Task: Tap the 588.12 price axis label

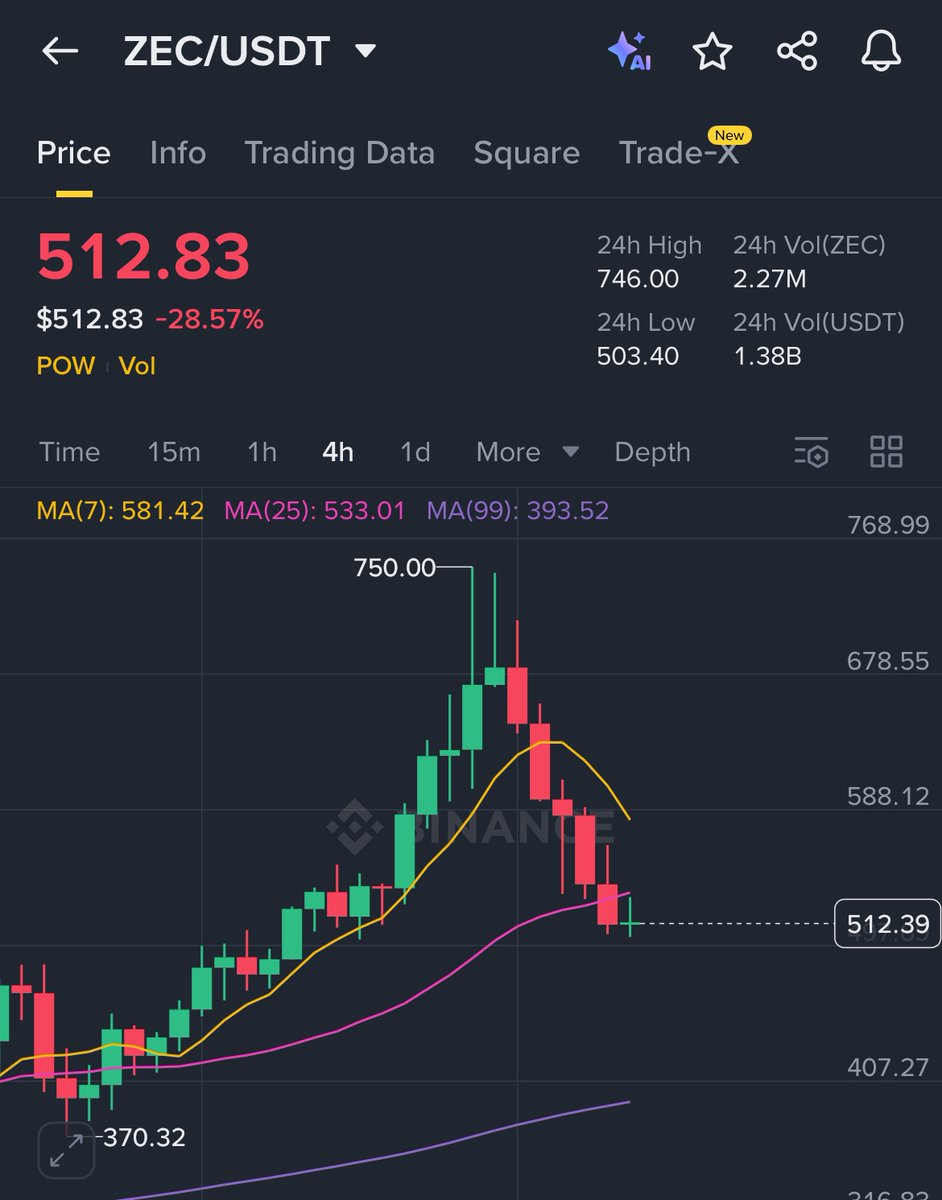Action: (888, 796)
